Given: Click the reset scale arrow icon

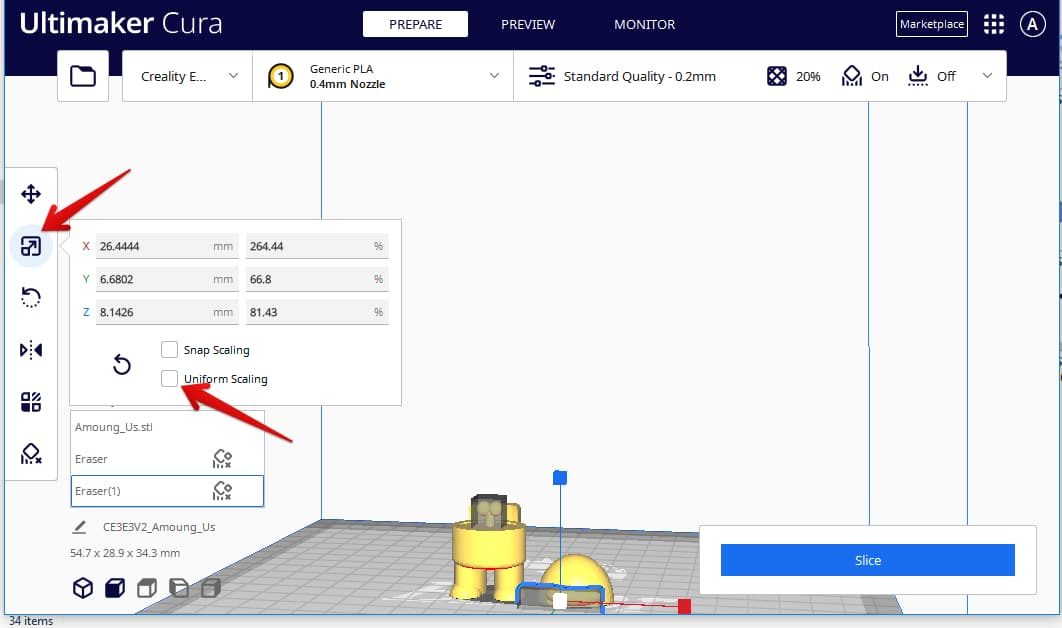Looking at the screenshot, I should point(122,364).
